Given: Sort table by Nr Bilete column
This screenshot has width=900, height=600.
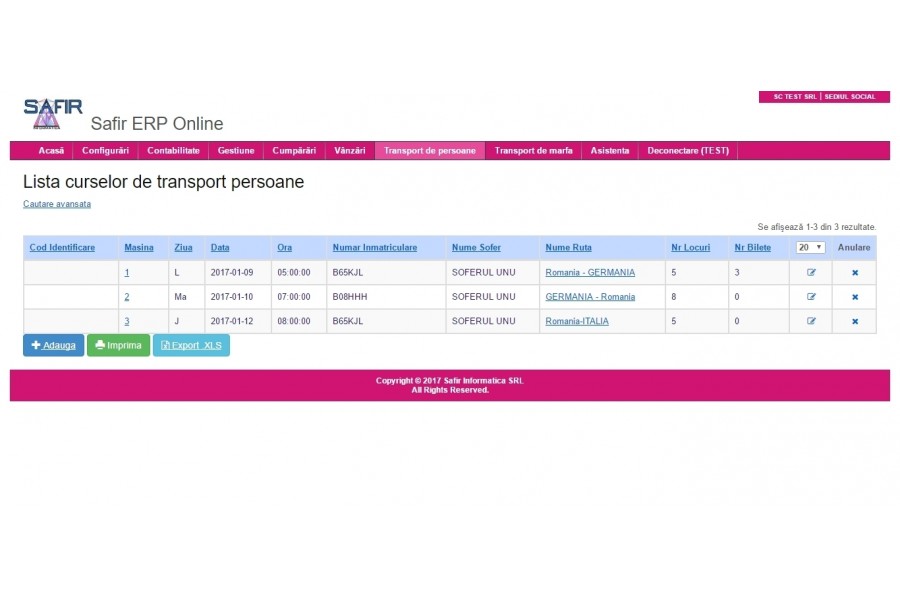Looking at the screenshot, I should (752, 247).
